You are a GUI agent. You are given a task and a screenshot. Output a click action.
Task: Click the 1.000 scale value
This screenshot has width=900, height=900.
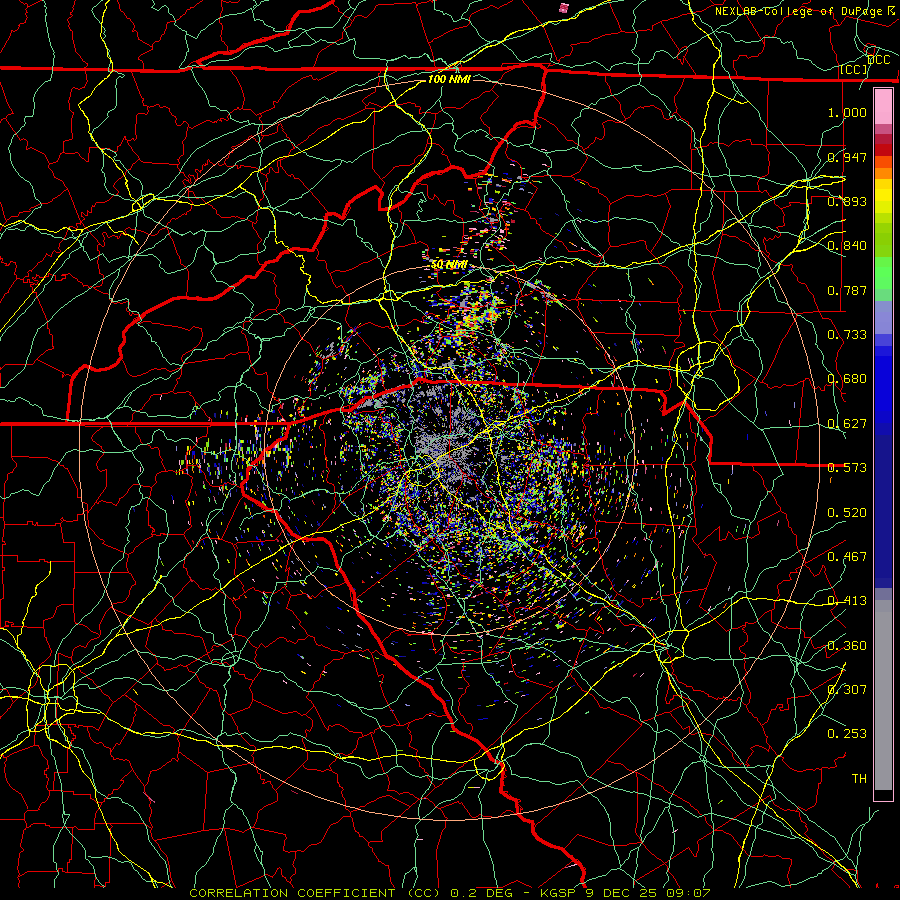847,112
